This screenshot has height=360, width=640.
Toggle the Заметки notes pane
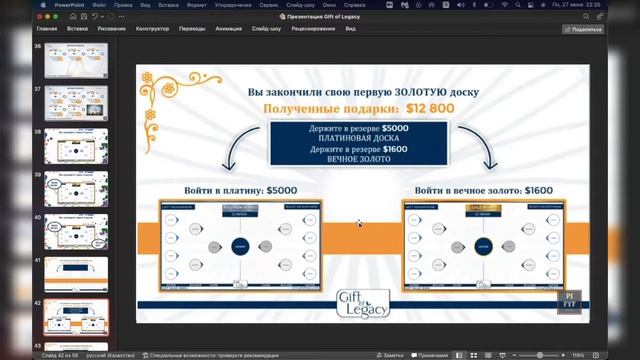tap(390, 356)
